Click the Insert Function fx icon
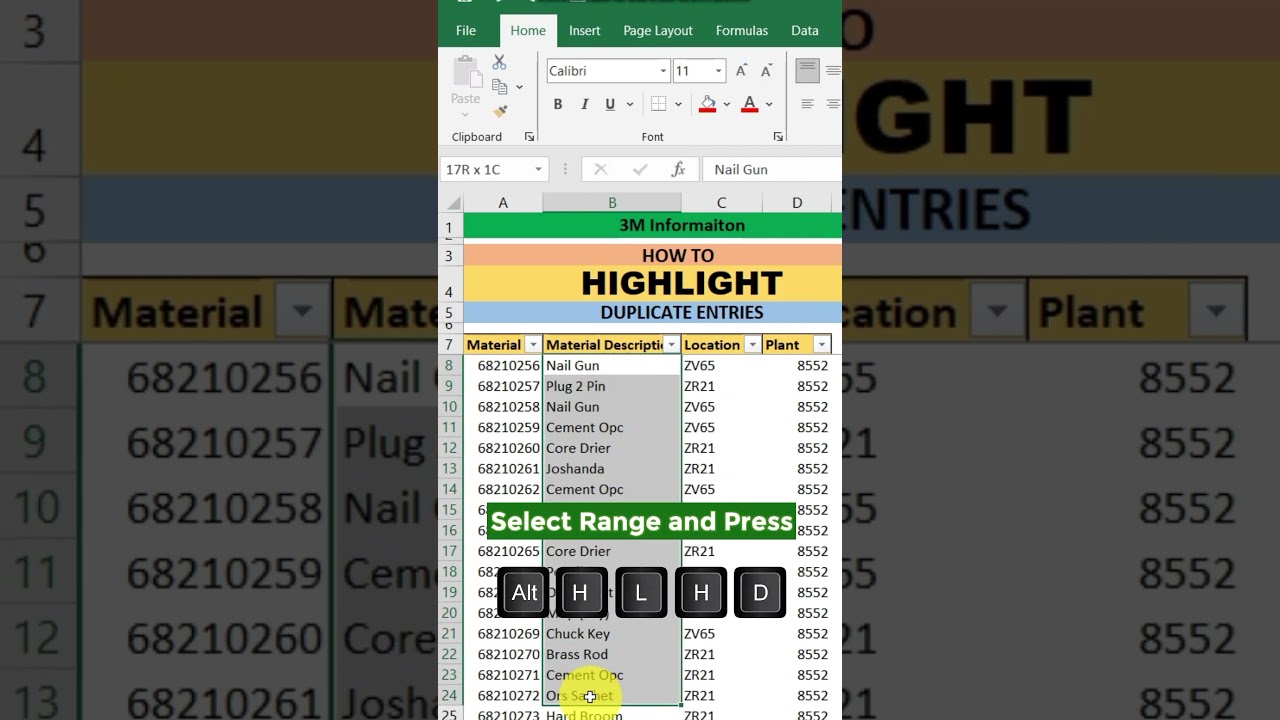Viewport: 1280px width, 720px height. point(678,170)
